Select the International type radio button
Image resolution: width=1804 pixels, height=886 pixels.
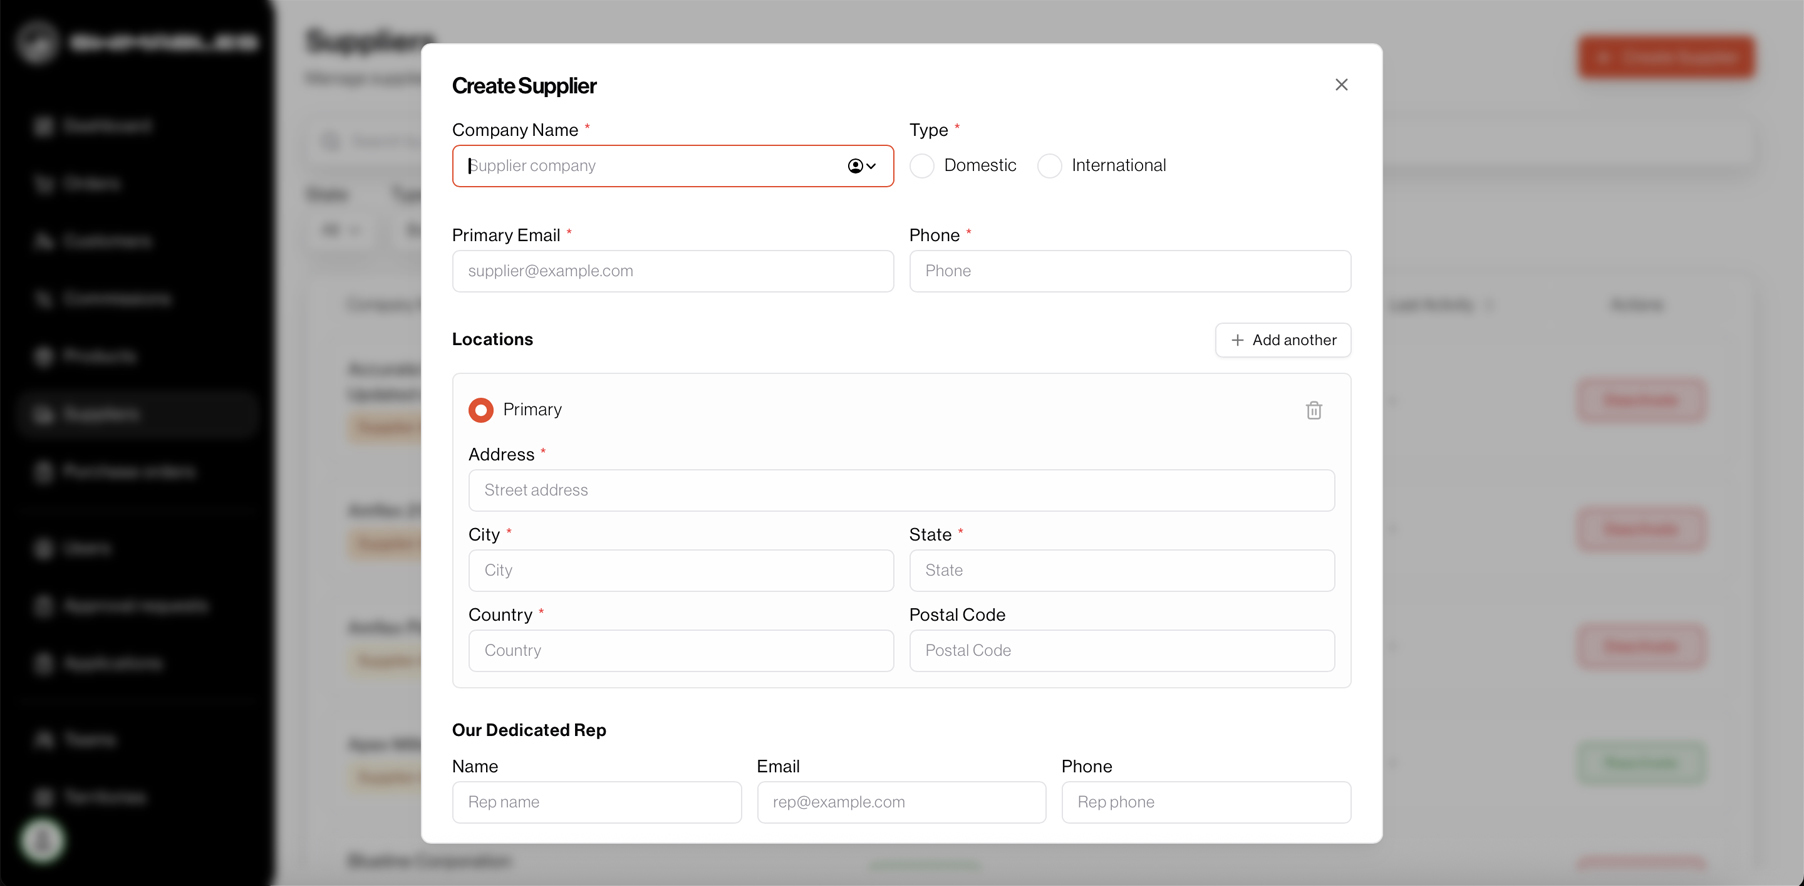(x=1049, y=166)
